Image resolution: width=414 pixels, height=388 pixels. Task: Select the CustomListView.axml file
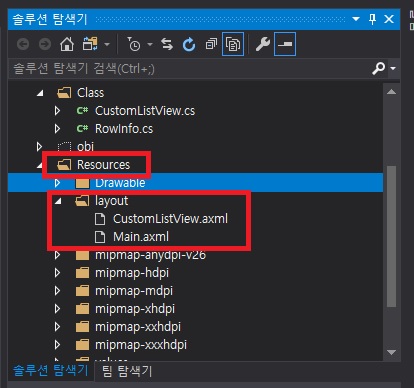tap(170, 219)
